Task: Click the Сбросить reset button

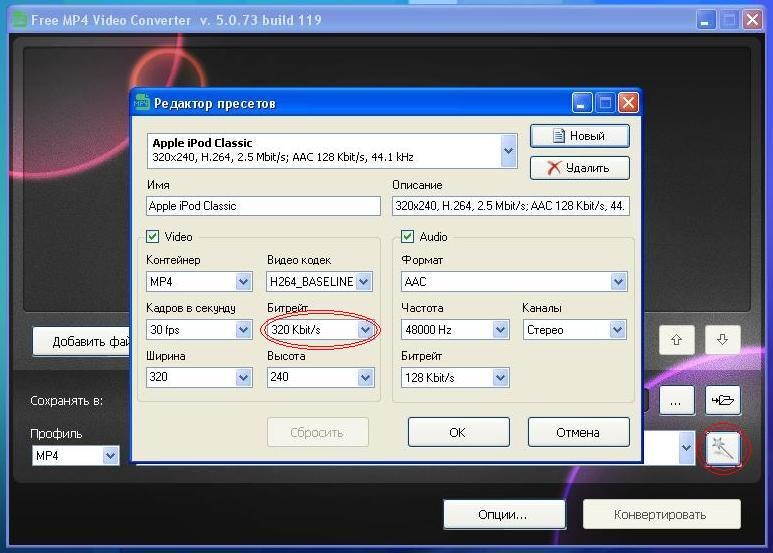Action: click(x=318, y=432)
